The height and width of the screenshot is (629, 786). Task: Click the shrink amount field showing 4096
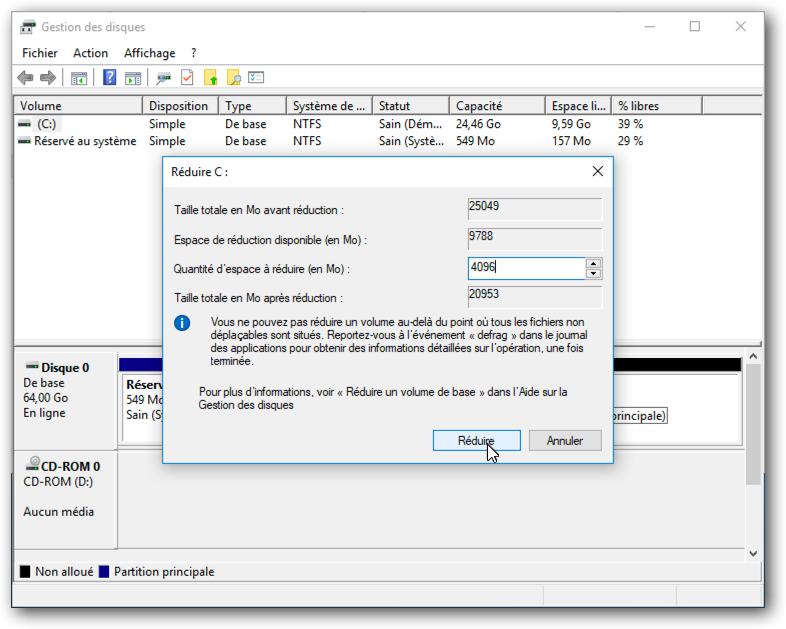526,268
